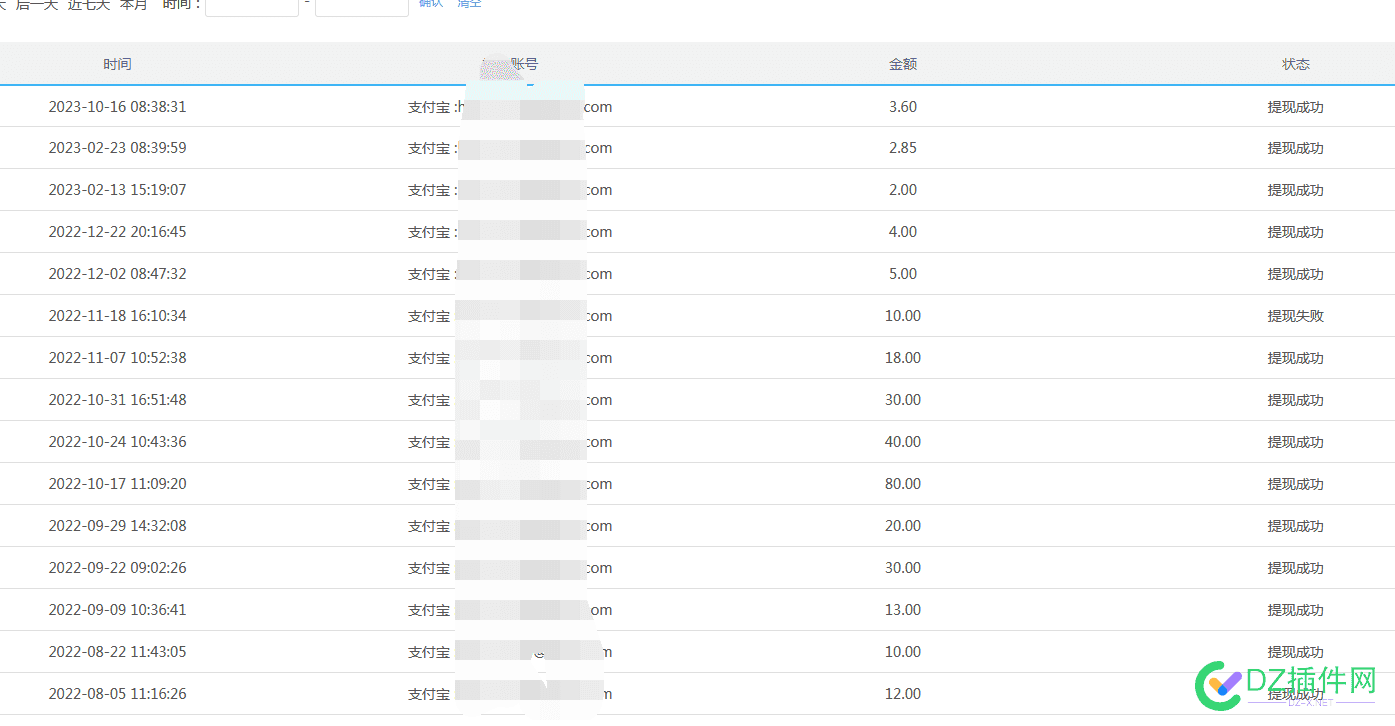Click the 时间 column header
The width and height of the screenshot is (1395, 726).
pyautogui.click(x=117, y=64)
